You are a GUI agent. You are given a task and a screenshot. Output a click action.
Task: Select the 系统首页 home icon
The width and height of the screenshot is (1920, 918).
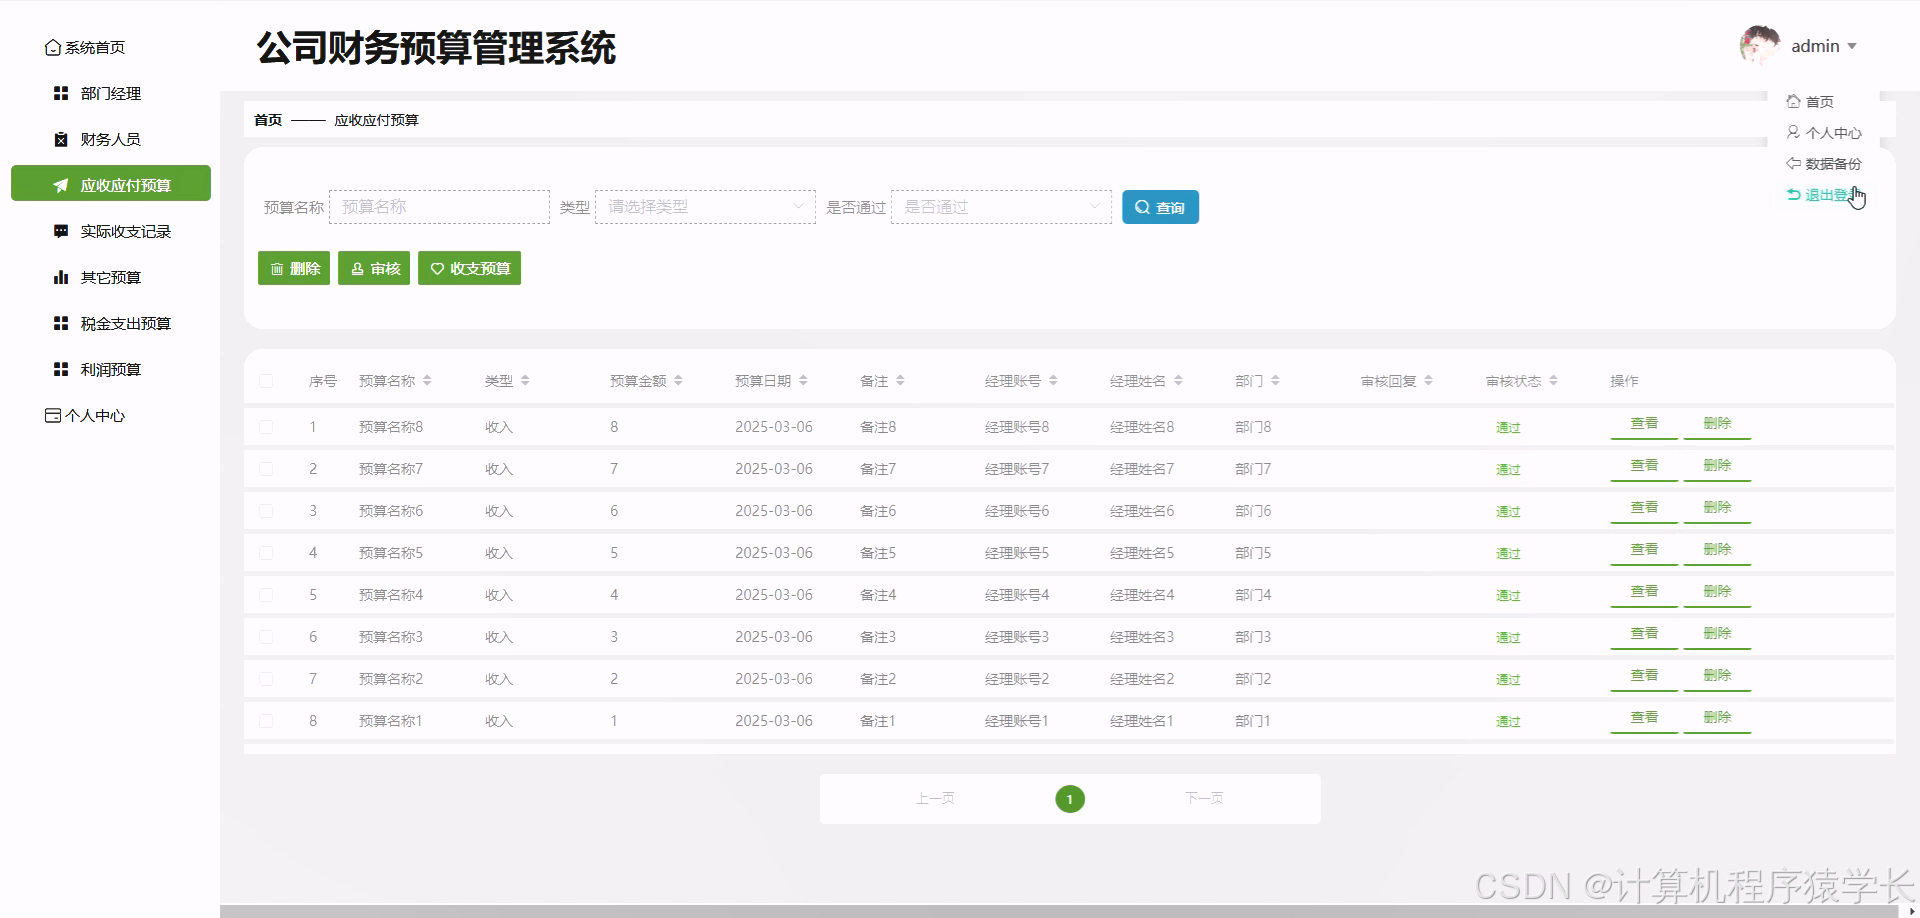coord(53,47)
